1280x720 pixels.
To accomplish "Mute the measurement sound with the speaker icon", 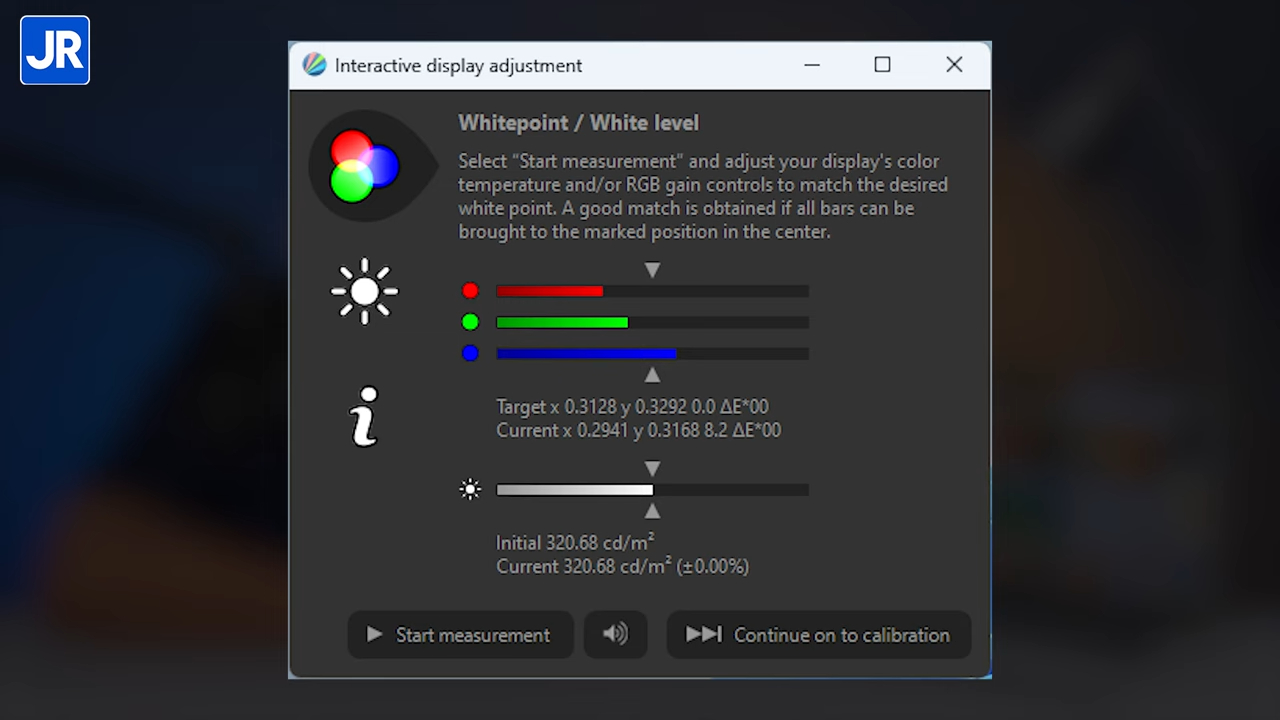I will tap(616, 635).
